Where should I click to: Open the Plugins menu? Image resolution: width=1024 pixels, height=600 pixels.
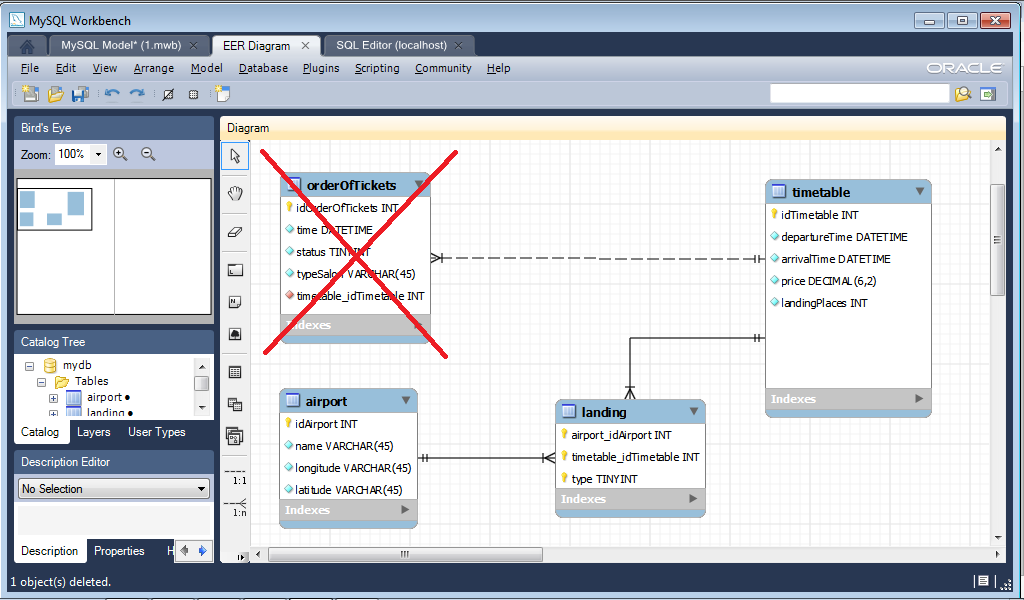click(321, 68)
